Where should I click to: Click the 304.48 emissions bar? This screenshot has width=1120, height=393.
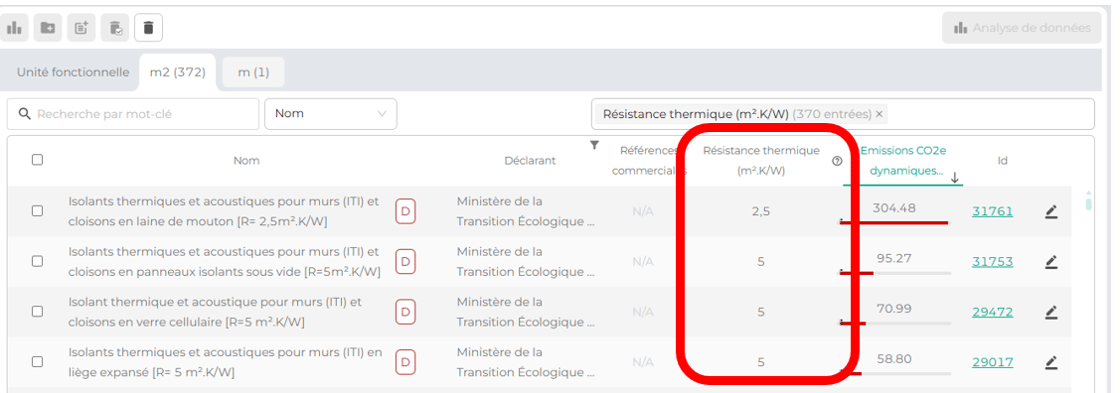pyautogui.click(x=894, y=222)
